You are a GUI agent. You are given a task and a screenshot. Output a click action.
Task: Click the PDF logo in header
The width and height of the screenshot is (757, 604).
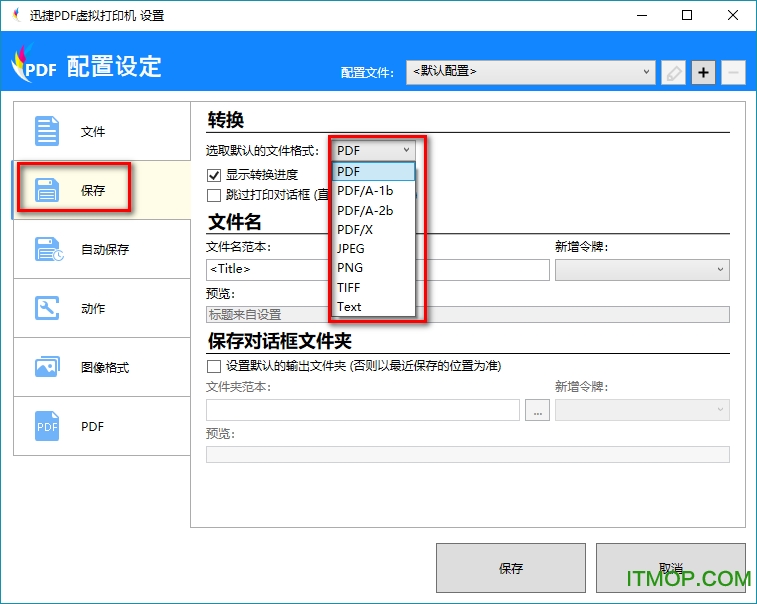(x=34, y=65)
